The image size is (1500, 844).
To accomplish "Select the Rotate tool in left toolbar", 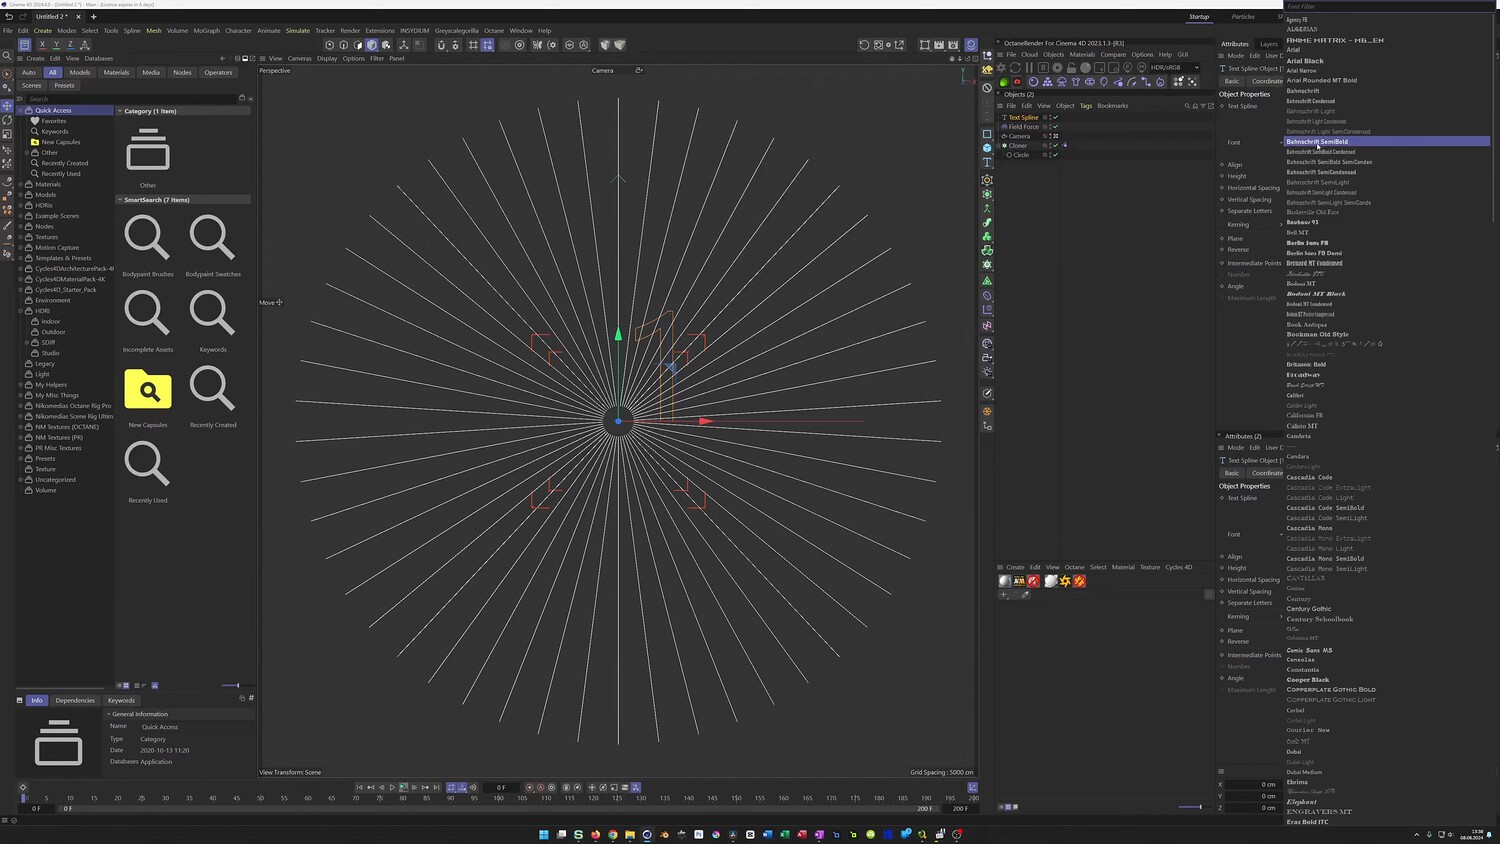I will 7,120.
